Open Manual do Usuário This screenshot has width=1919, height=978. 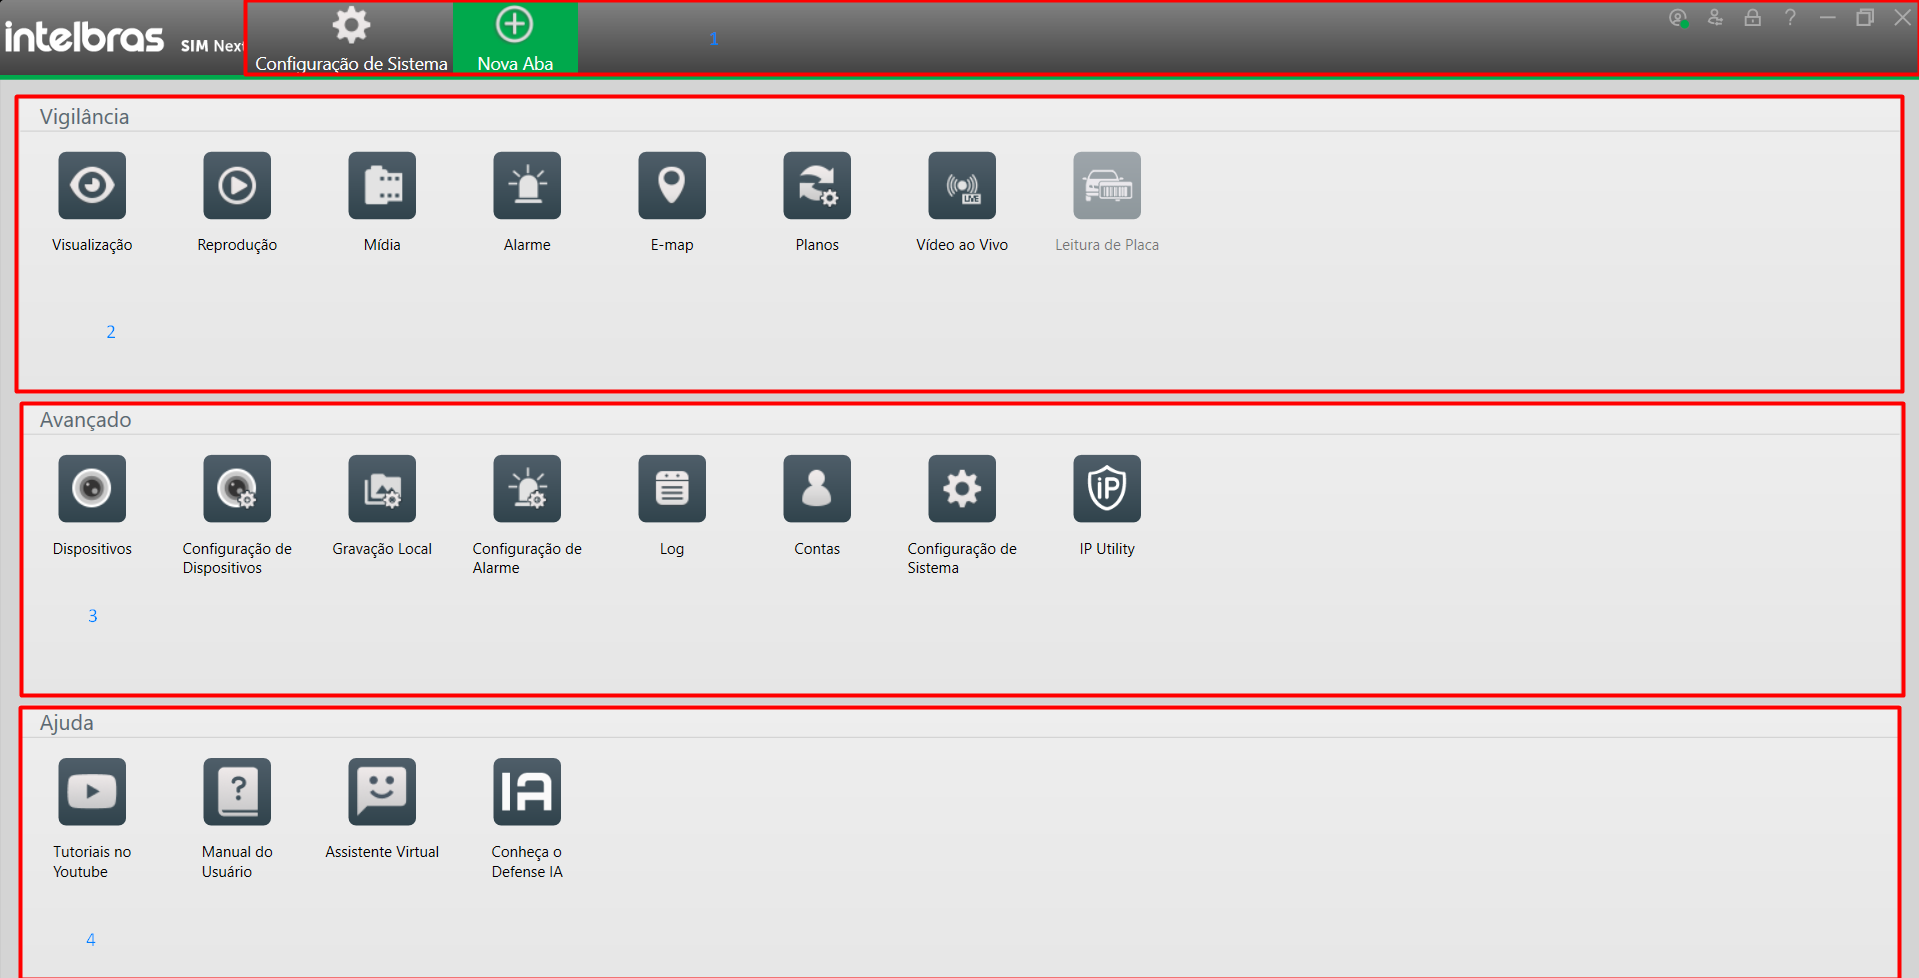pos(237,792)
